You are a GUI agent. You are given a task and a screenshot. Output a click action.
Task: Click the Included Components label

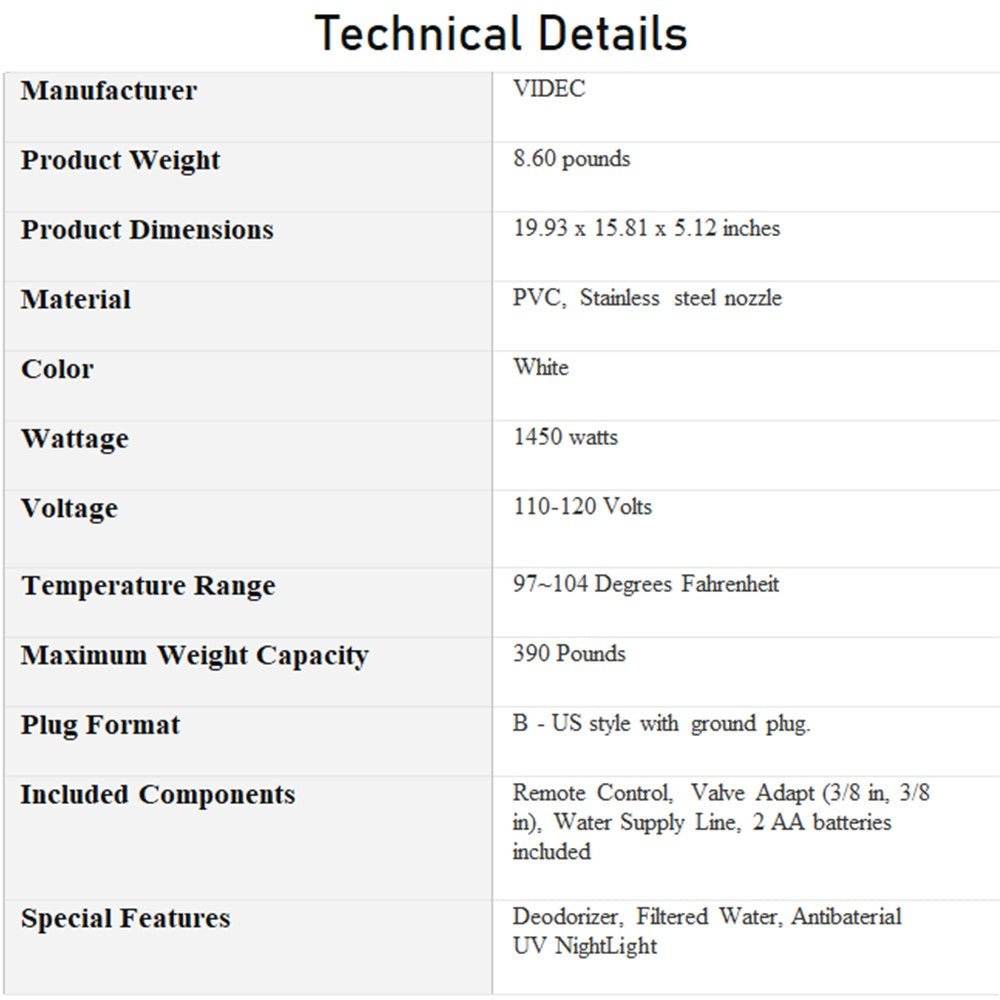(158, 795)
